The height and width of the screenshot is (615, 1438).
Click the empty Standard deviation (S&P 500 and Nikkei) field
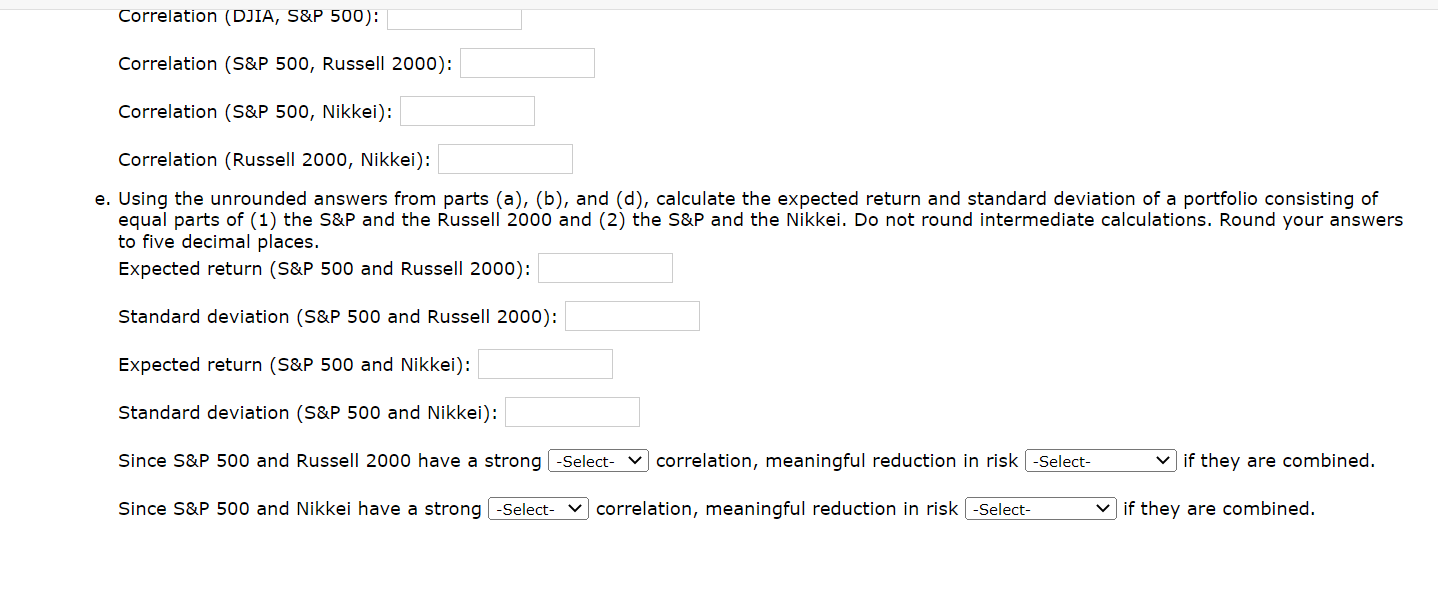[572, 411]
